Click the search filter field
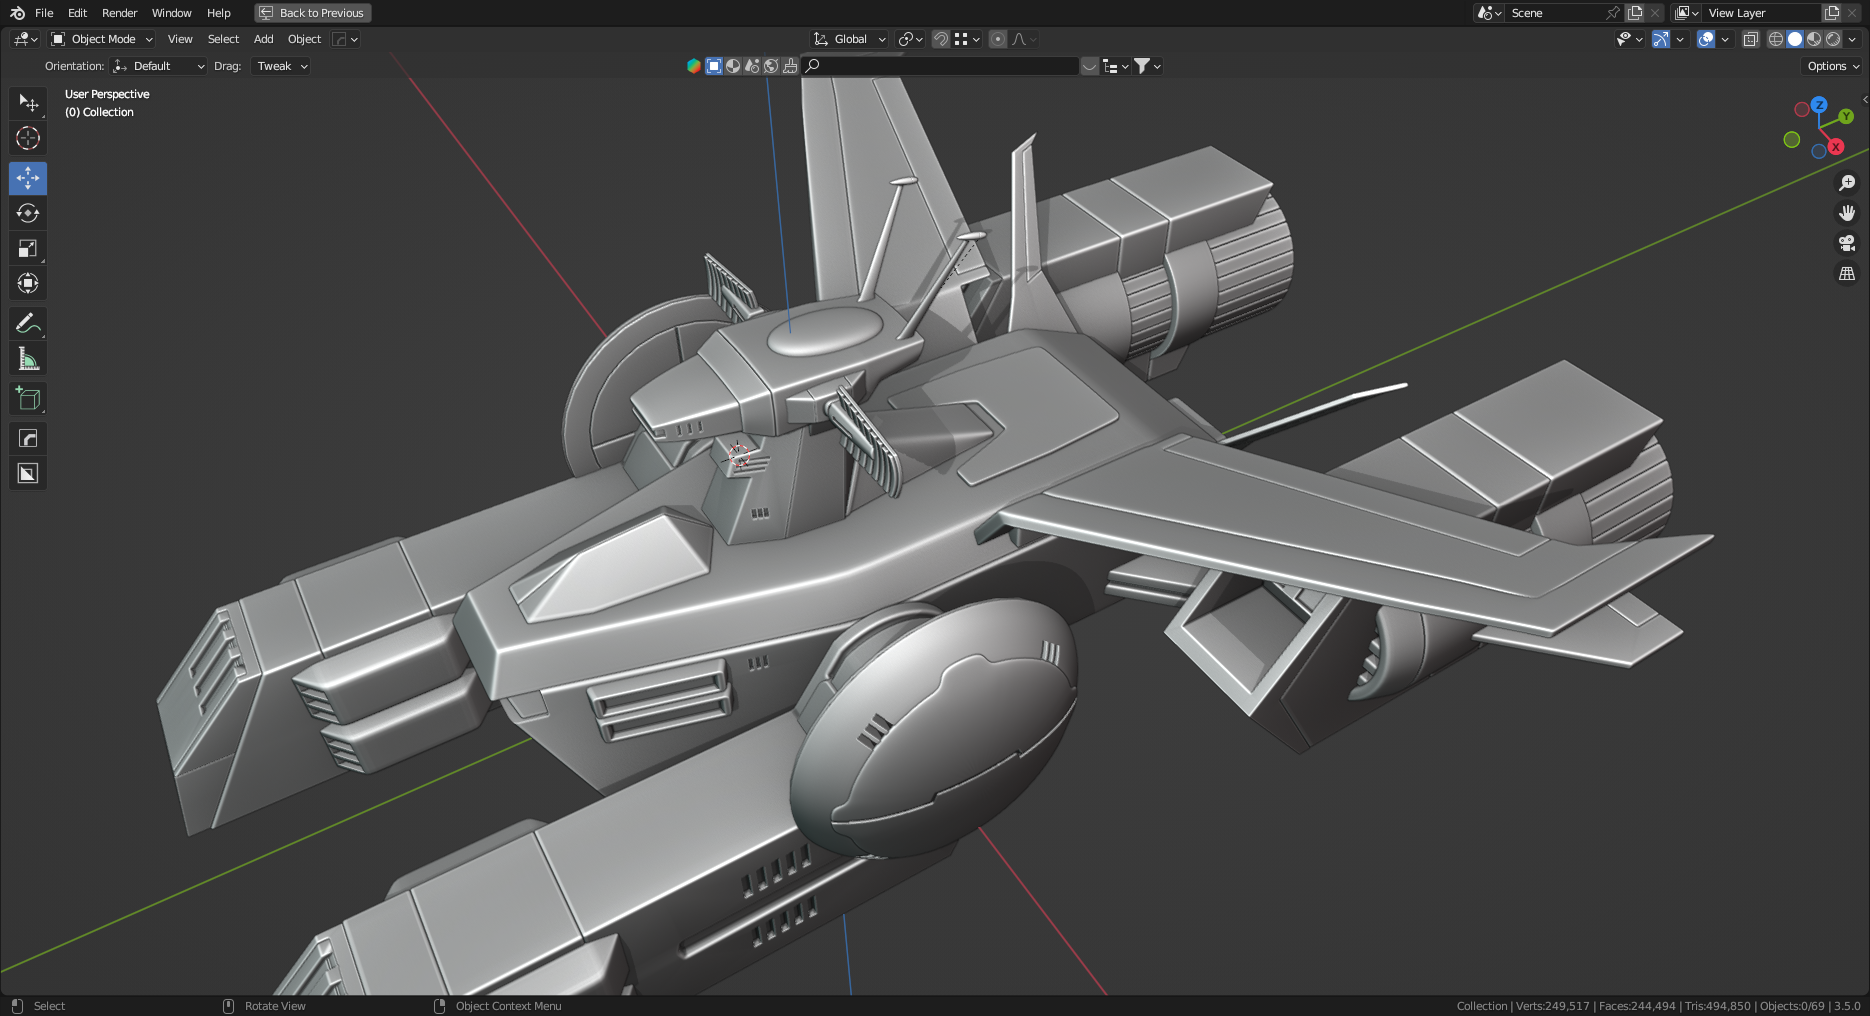 coord(940,66)
